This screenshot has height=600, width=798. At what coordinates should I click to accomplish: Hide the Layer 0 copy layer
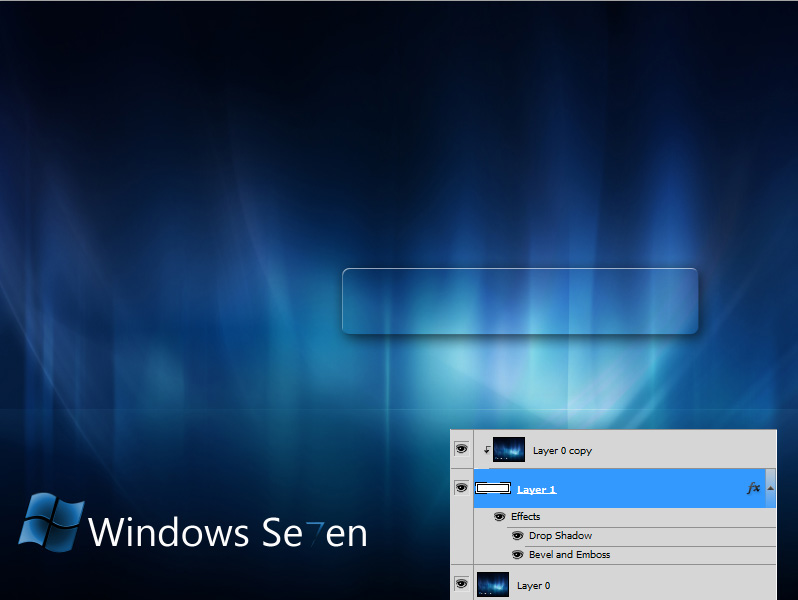point(462,449)
